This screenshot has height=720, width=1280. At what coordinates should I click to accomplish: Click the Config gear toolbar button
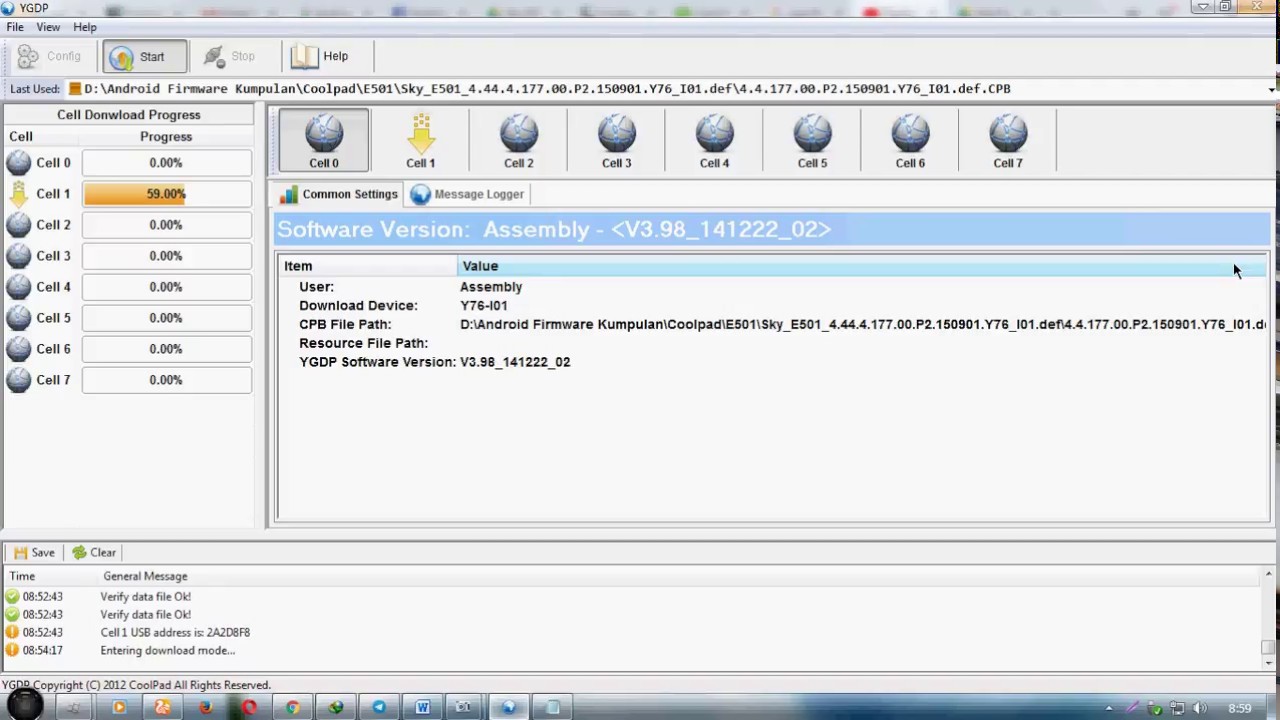tap(50, 56)
